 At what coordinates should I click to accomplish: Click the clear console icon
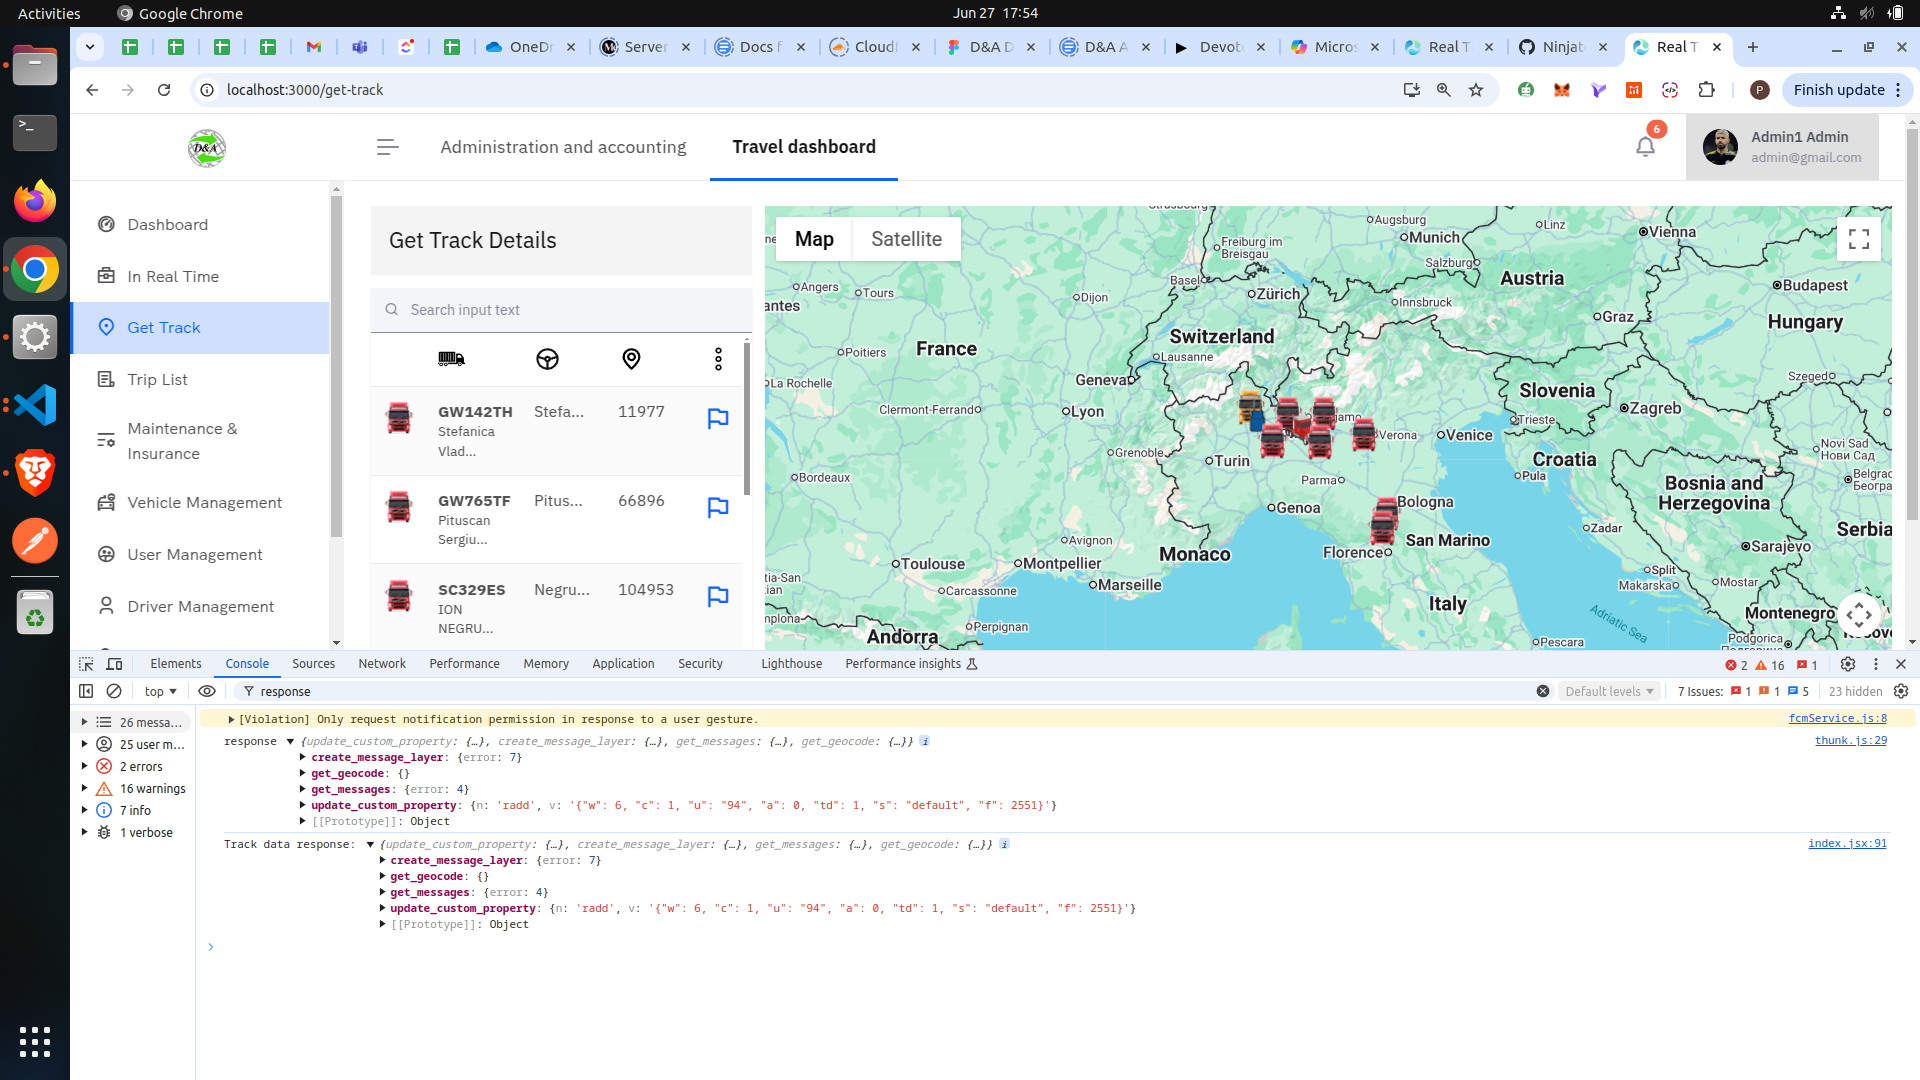pos(114,691)
